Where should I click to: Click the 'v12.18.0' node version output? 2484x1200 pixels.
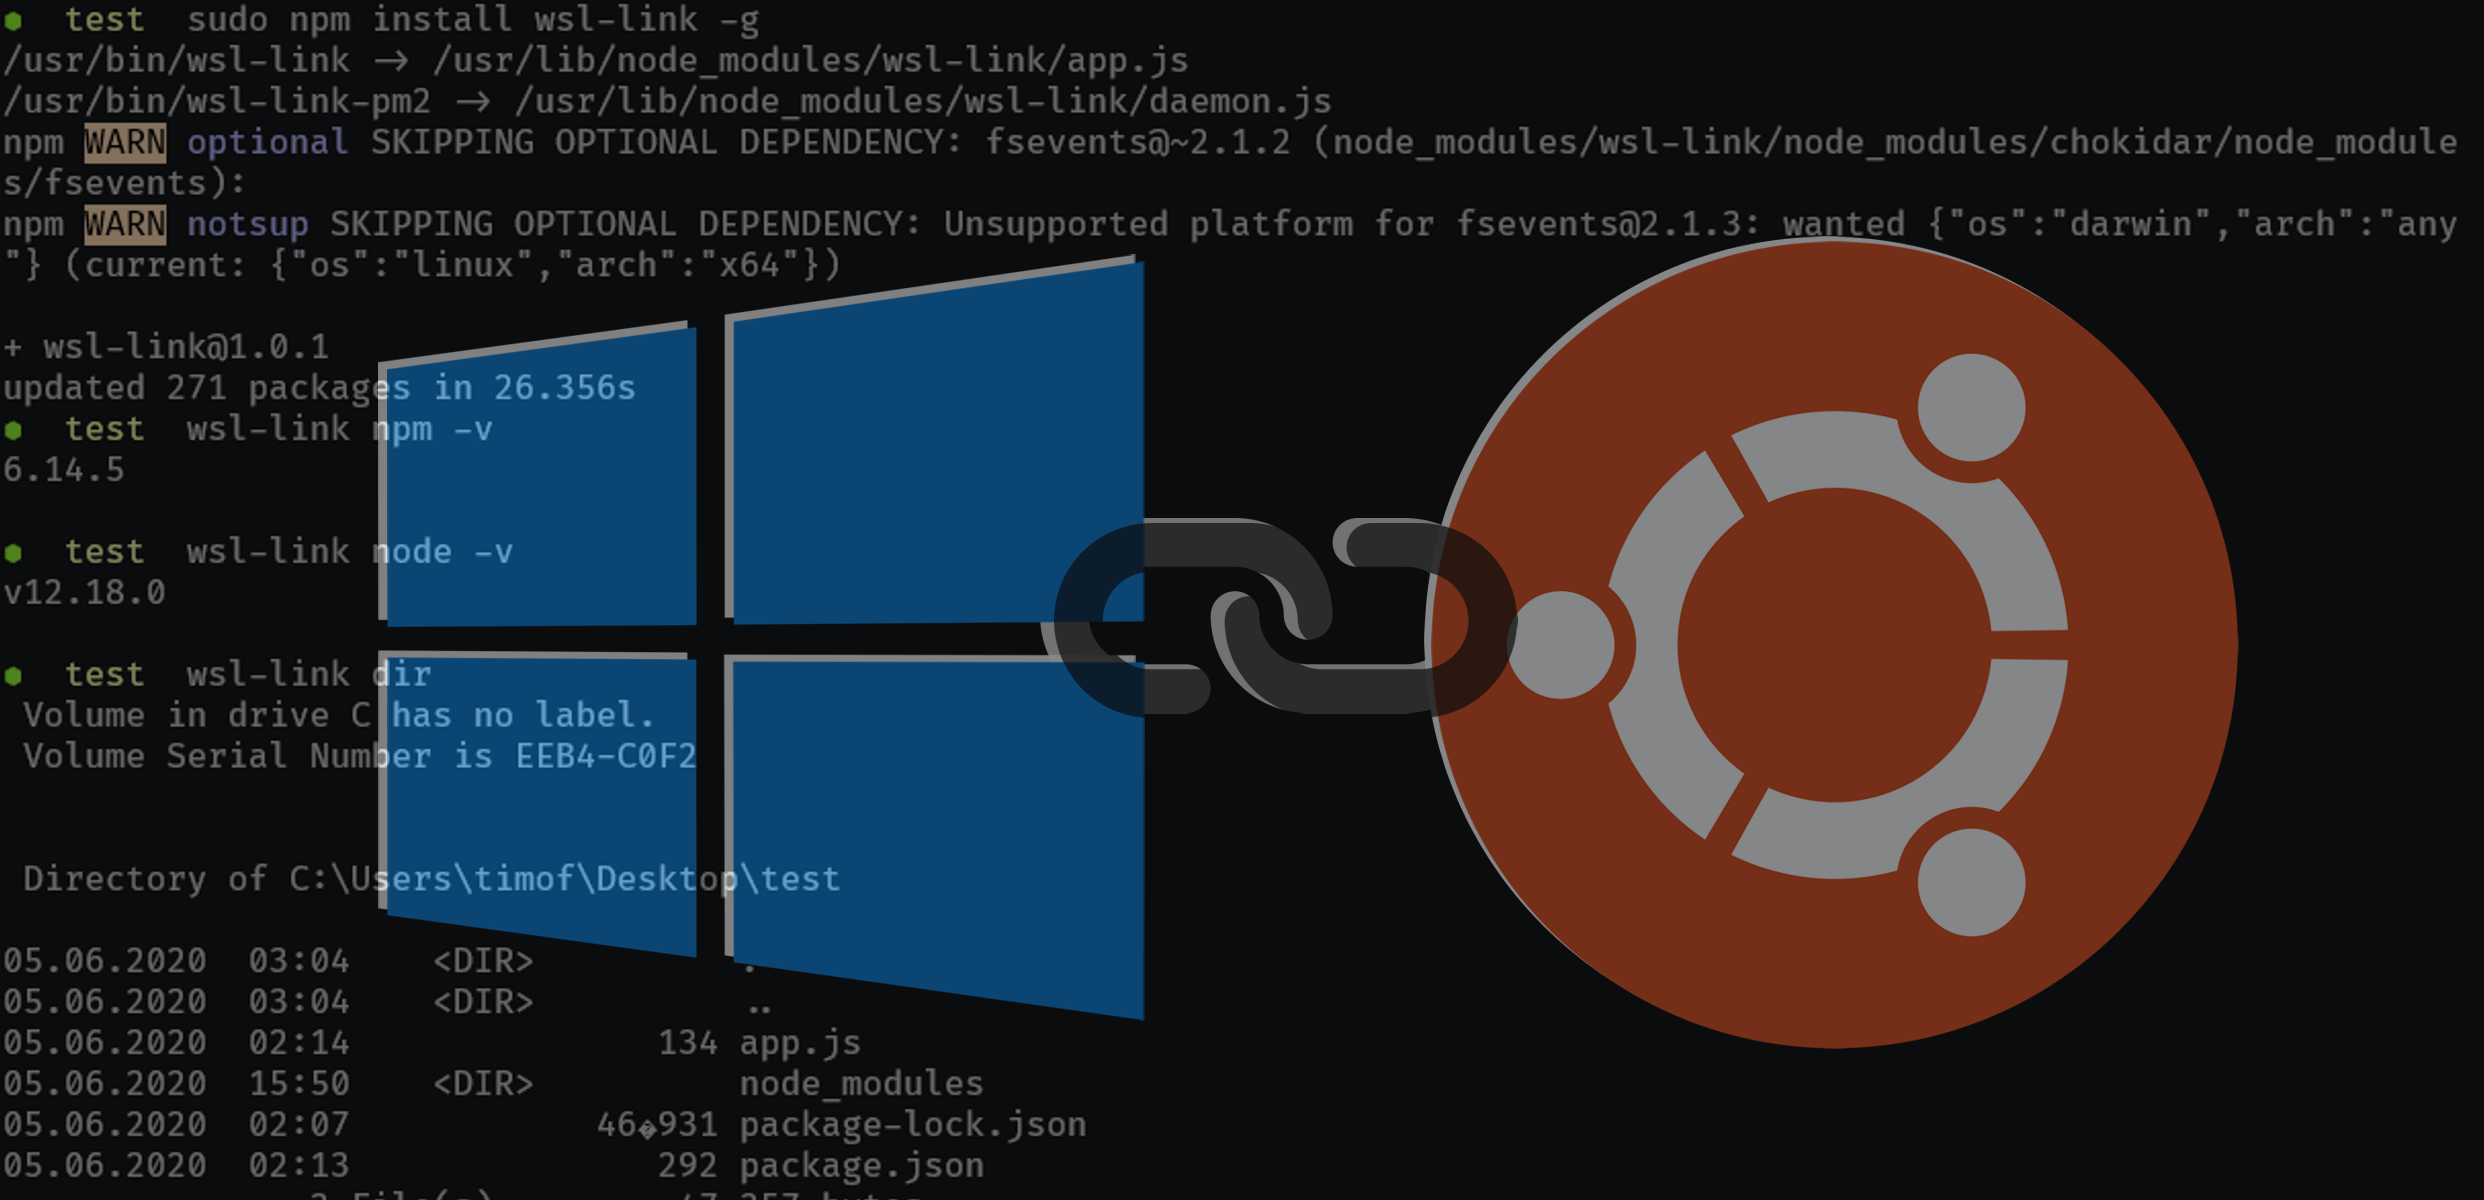point(84,593)
